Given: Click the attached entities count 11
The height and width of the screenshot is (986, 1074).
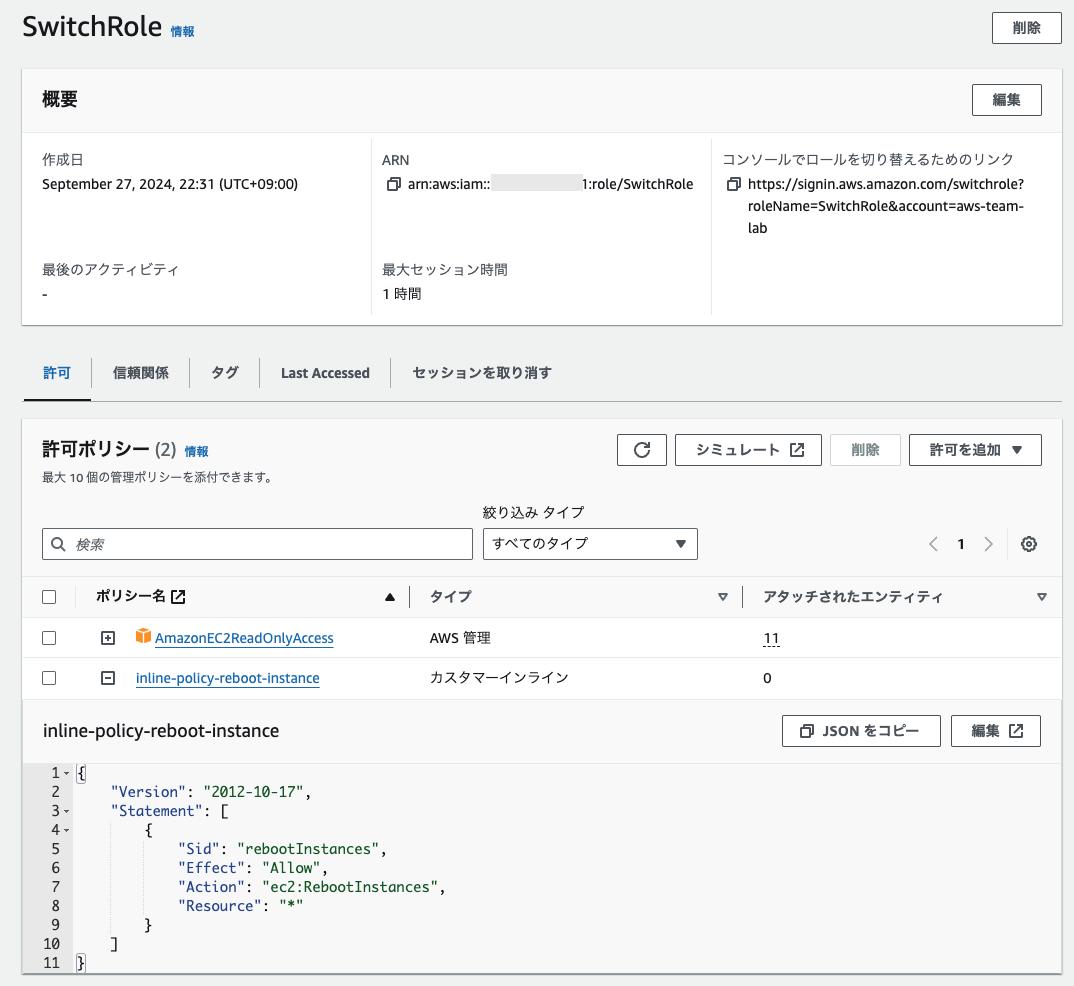Looking at the screenshot, I should coord(771,638).
